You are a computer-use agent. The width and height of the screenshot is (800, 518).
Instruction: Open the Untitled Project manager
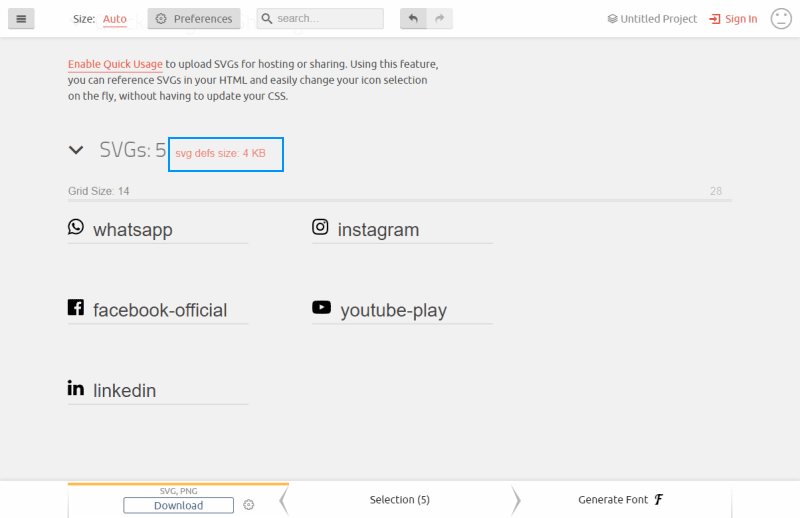coord(652,19)
